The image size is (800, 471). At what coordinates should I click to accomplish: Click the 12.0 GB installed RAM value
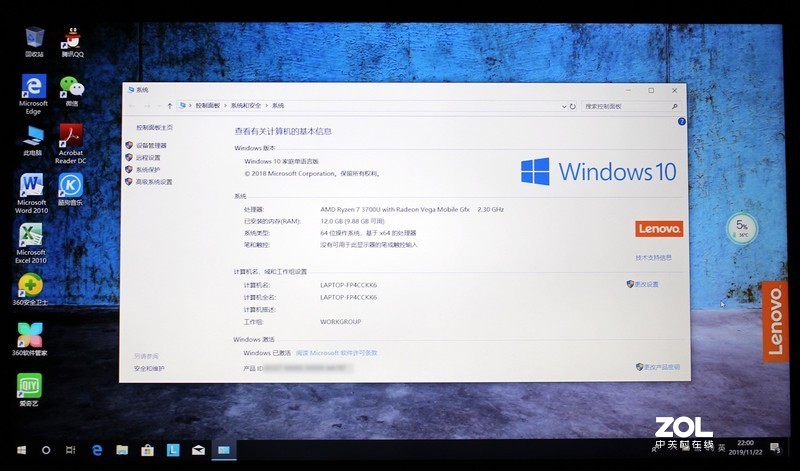[x=353, y=221]
